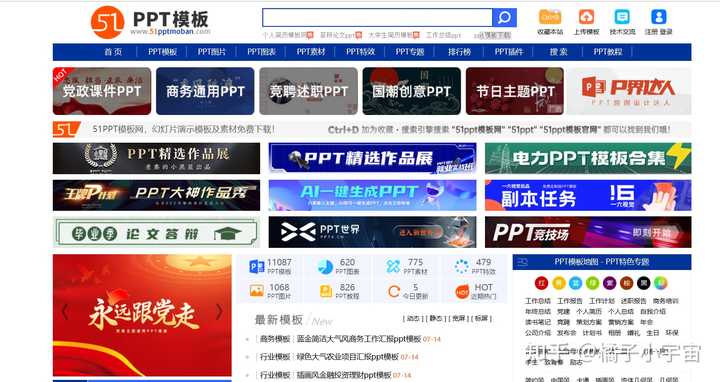Click the 51 PPT模板 site logo
This screenshot has height=382, width=720.
point(150,22)
